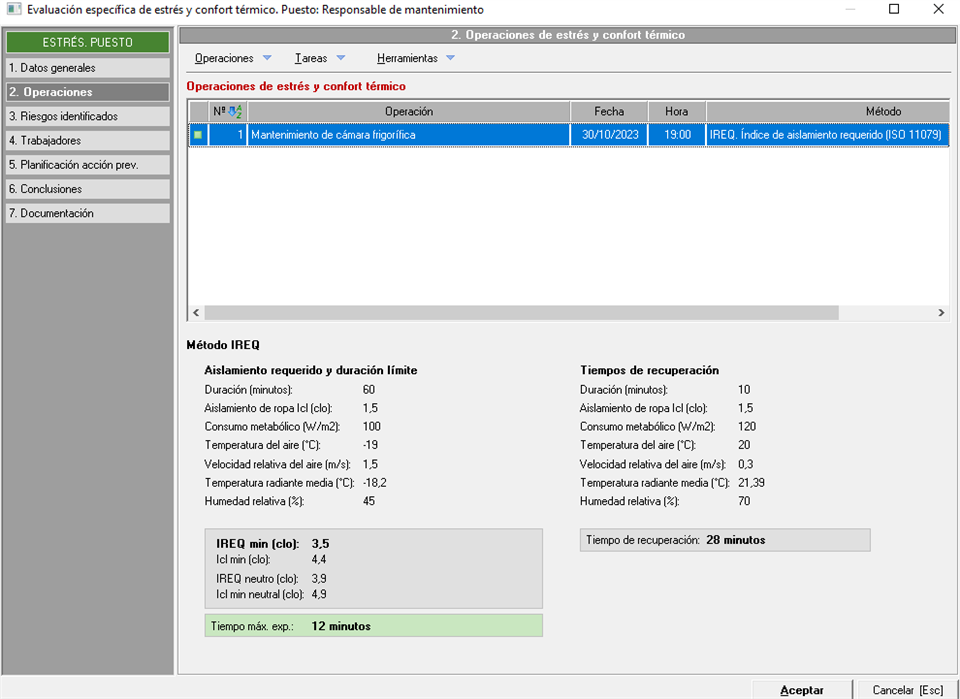This screenshot has width=960, height=699.
Task: Click the sort icon in Nº column header
Action: (234, 111)
